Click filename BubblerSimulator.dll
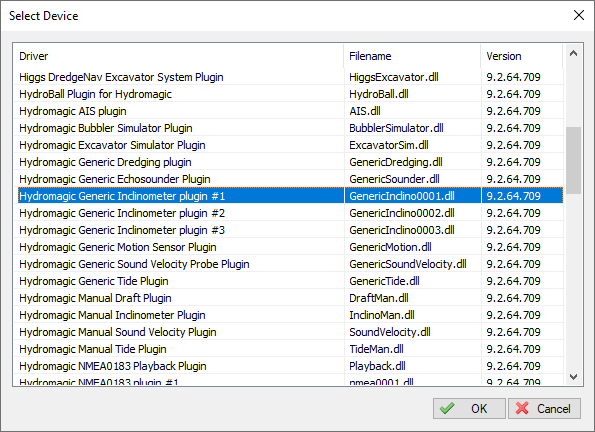595x432 pixels. pyautogui.click(x=396, y=128)
